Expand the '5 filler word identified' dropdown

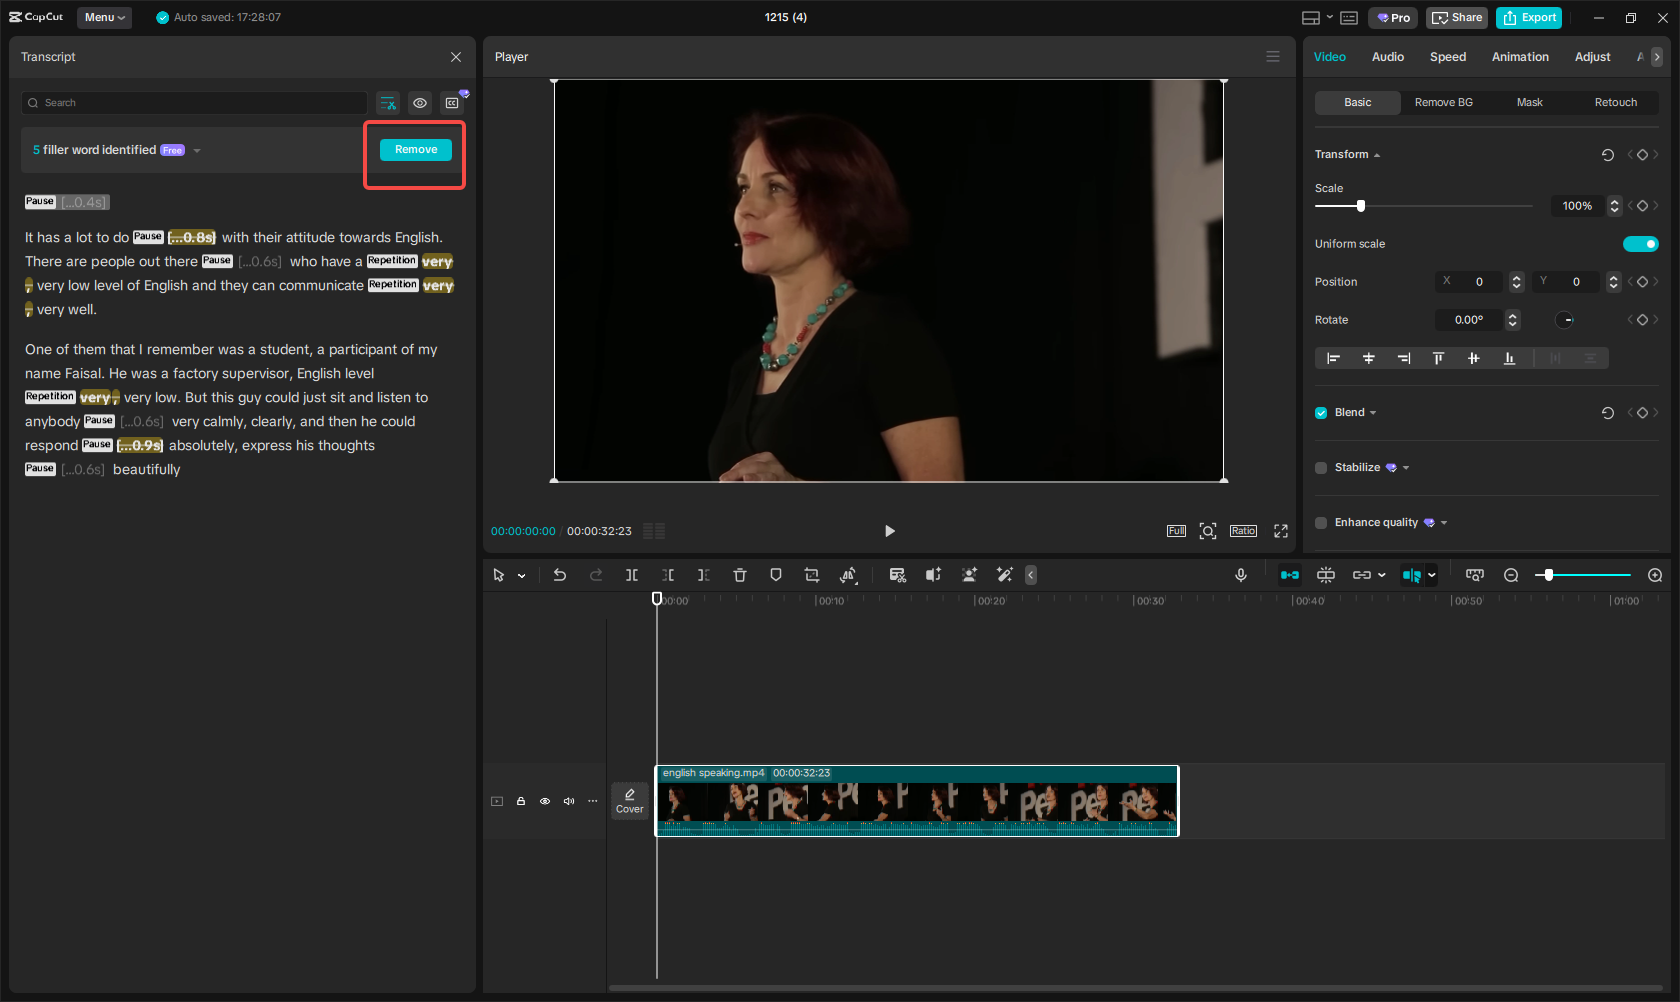(x=197, y=150)
